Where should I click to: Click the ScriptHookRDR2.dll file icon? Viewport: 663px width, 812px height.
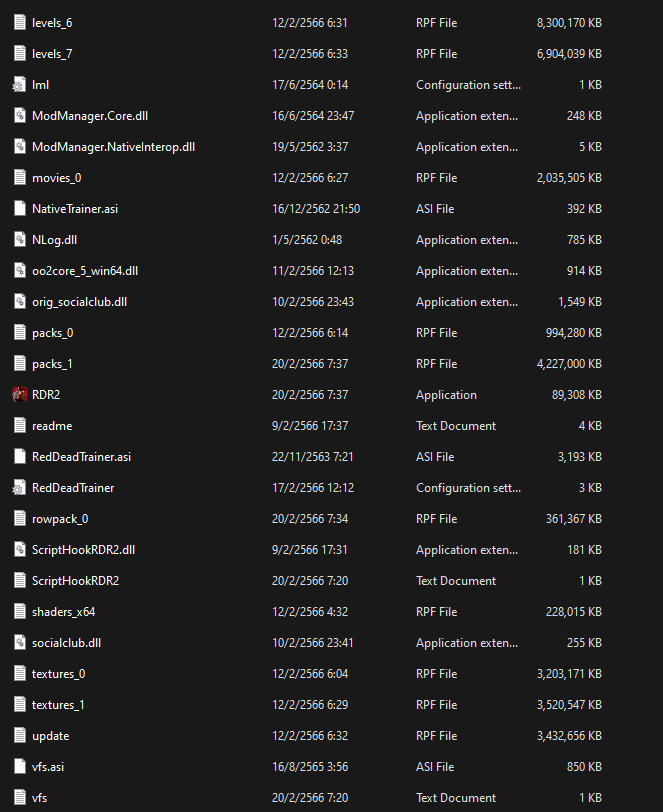(18, 550)
